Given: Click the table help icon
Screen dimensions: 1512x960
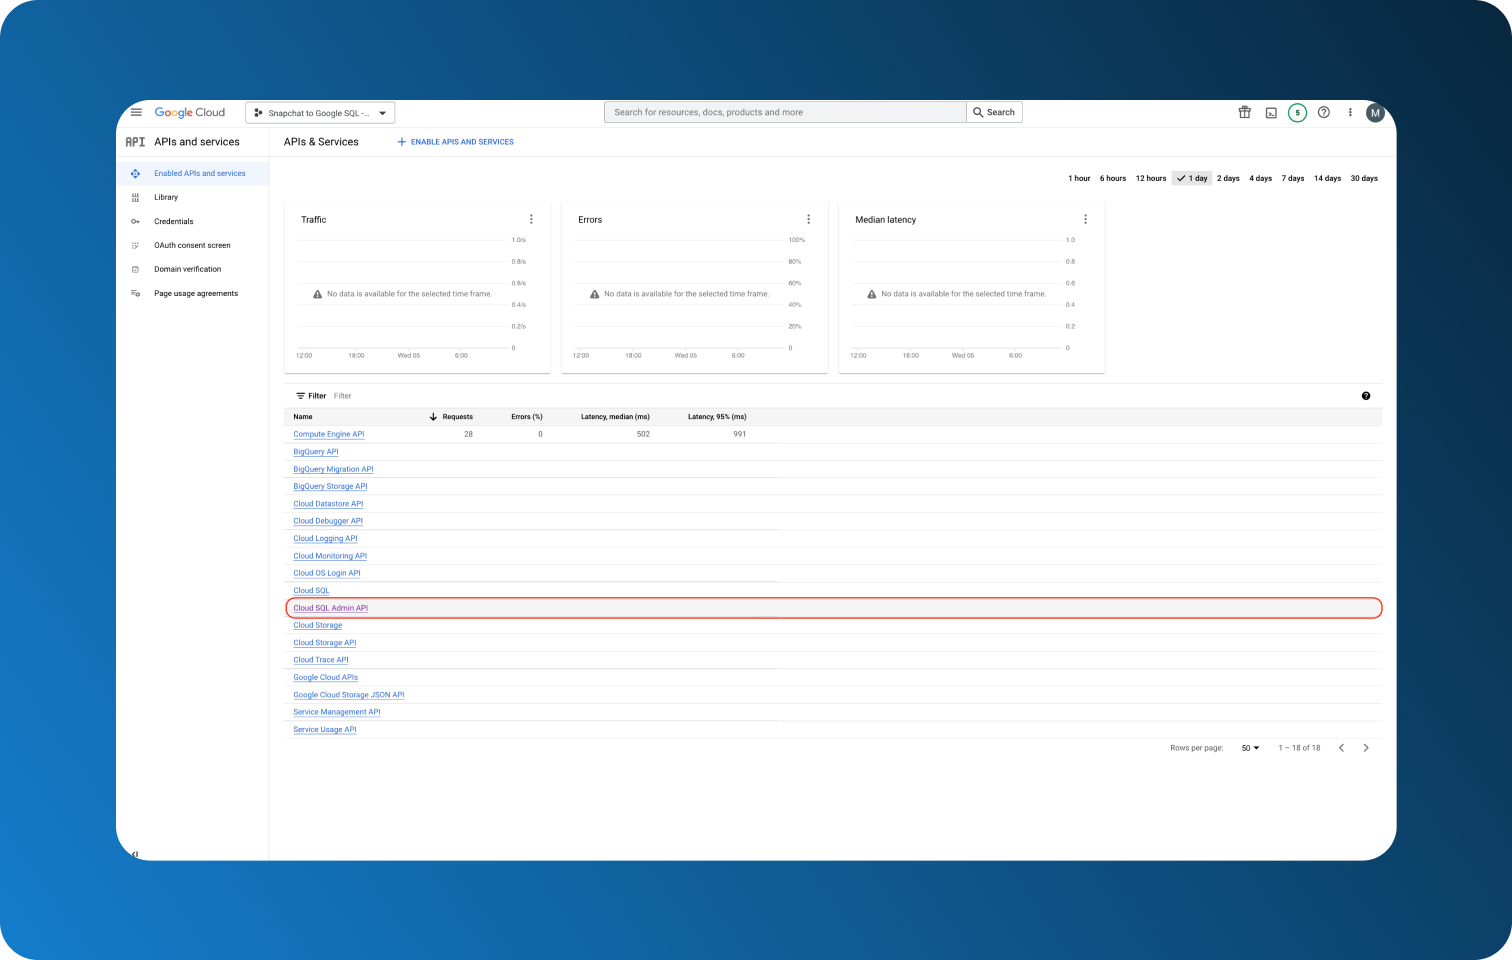Looking at the screenshot, I should click(1366, 396).
